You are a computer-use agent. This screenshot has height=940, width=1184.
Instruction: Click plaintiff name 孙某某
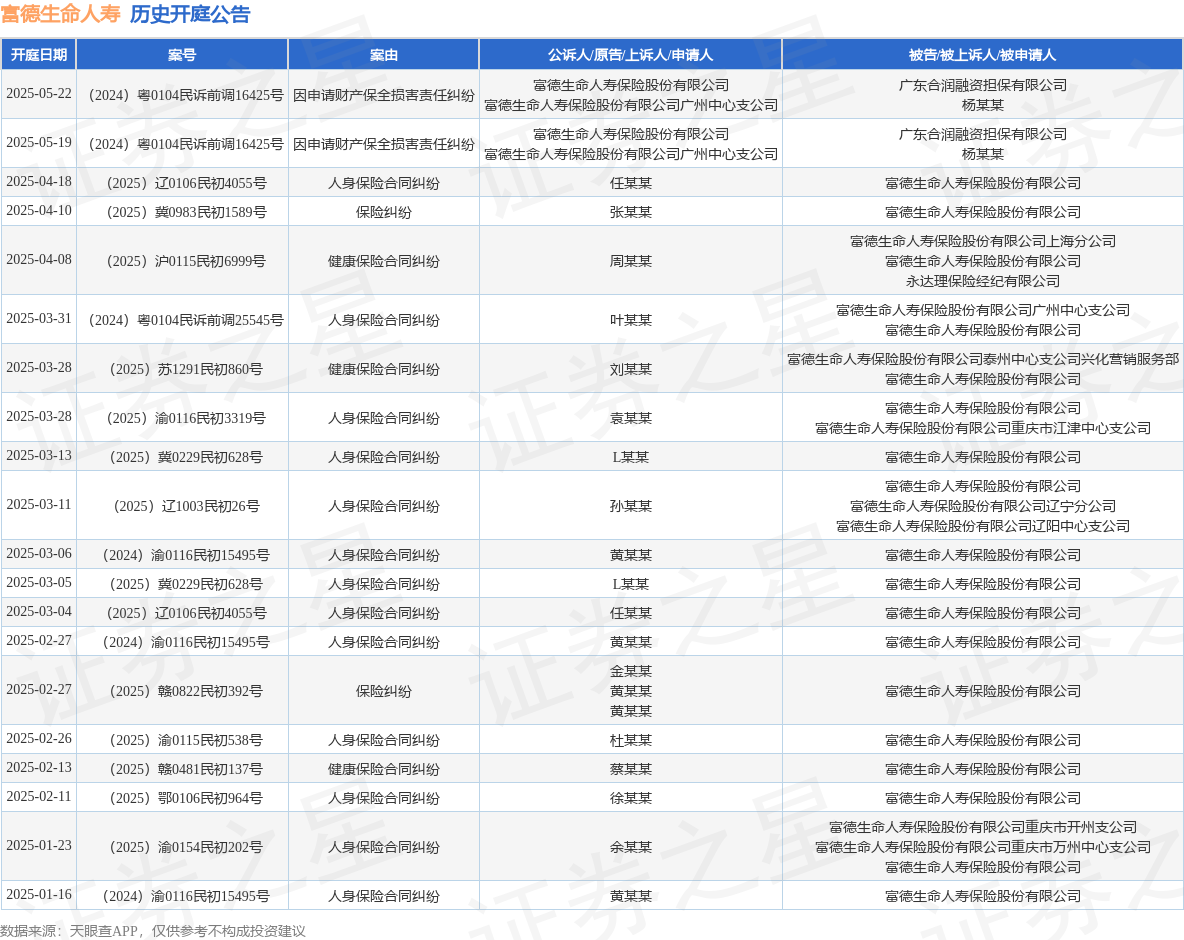click(631, 507)
